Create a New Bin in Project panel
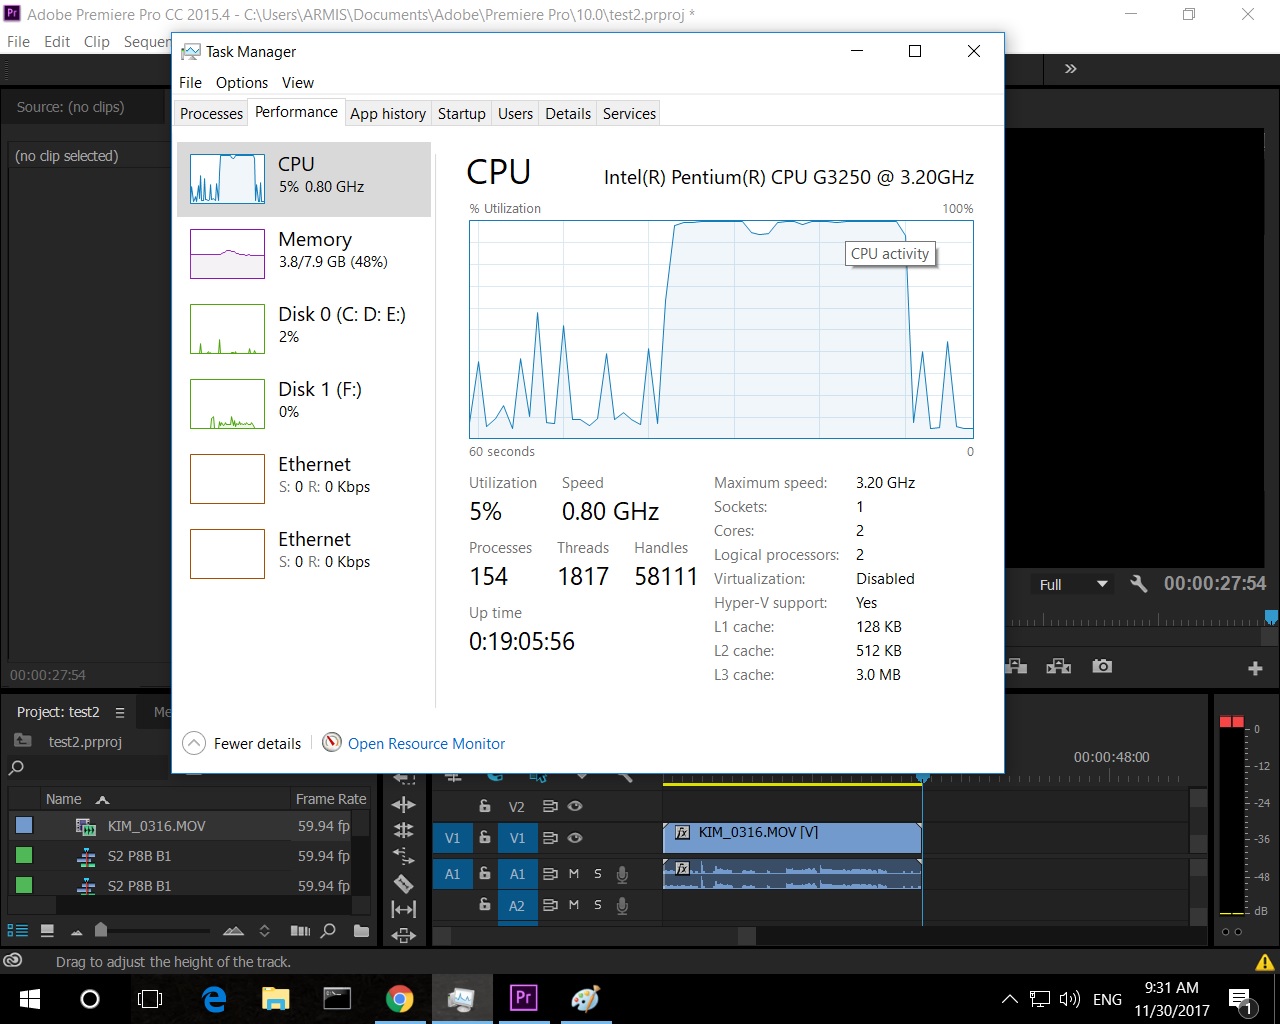The width and height of the screenshot is (1280, 1024). [361, 931]
